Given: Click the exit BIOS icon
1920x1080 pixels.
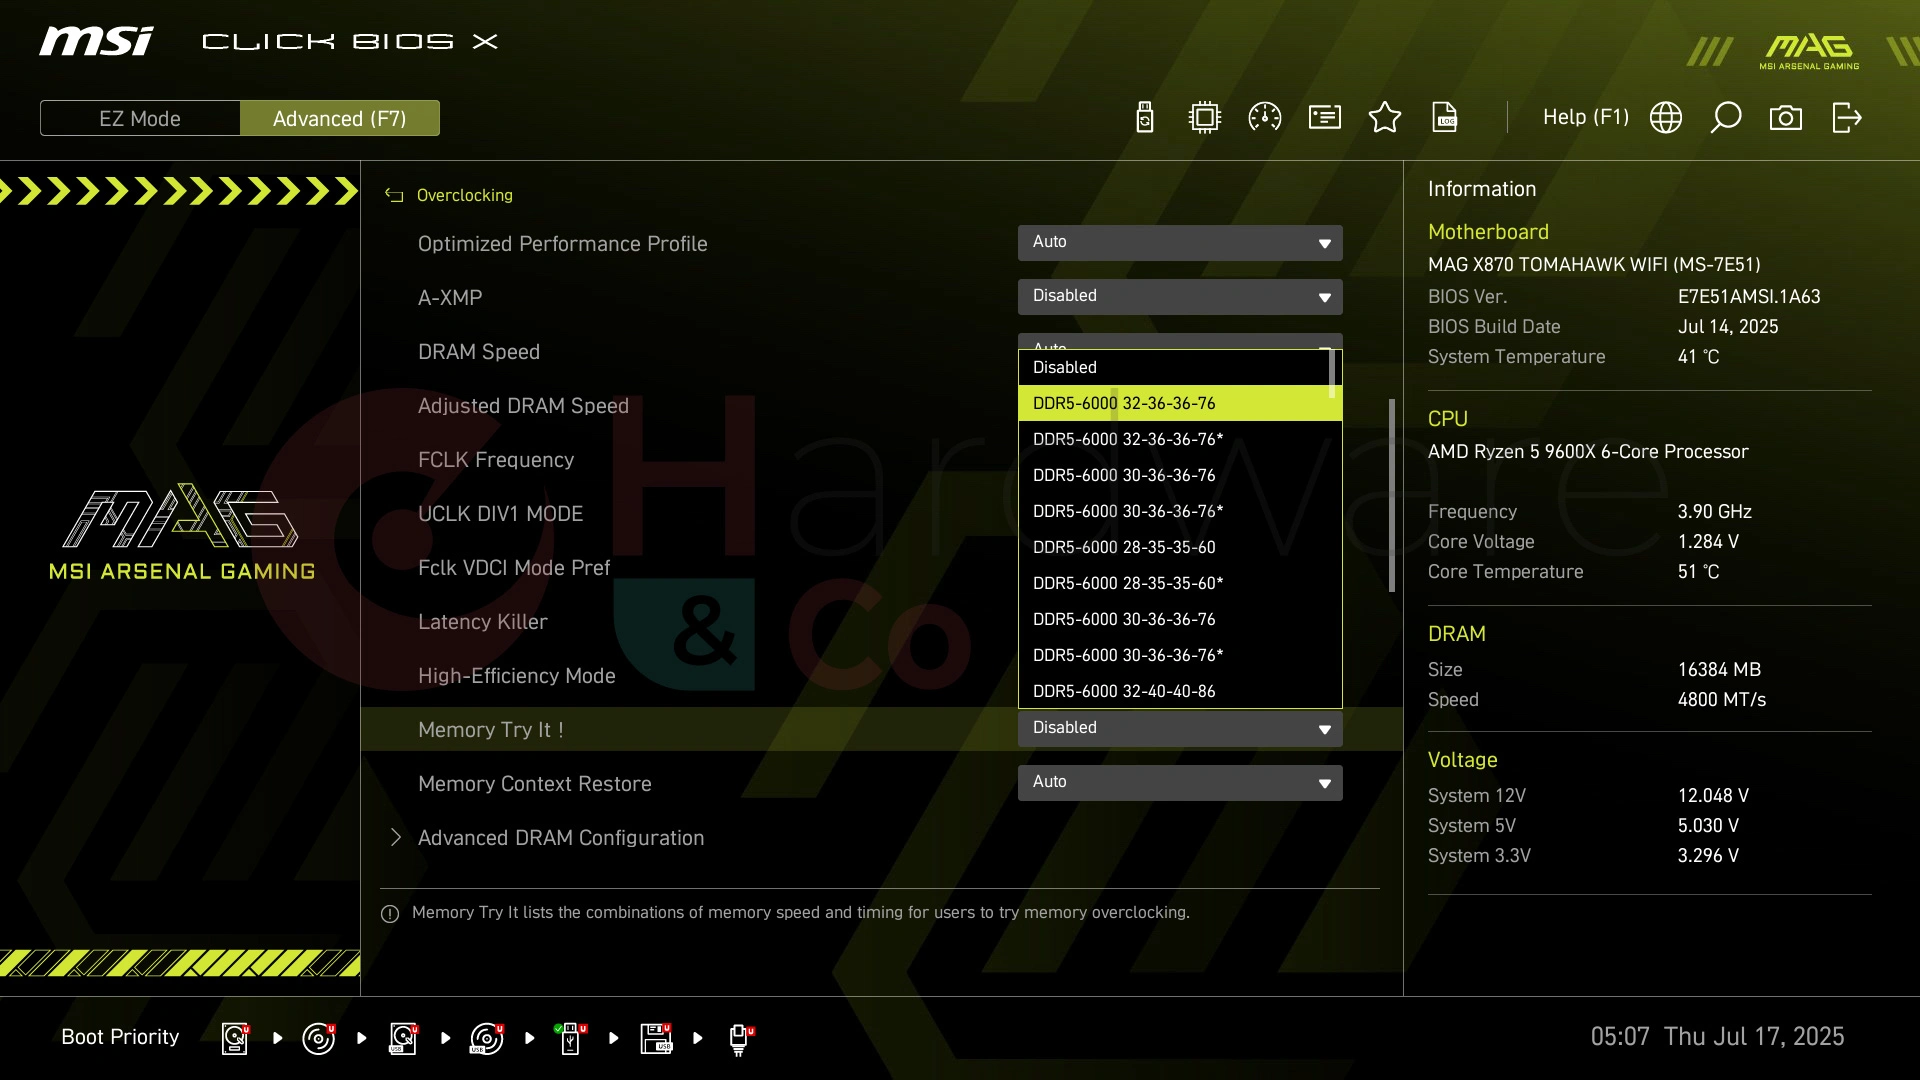Looking at the screenshot, I should tap(1847, 117).
